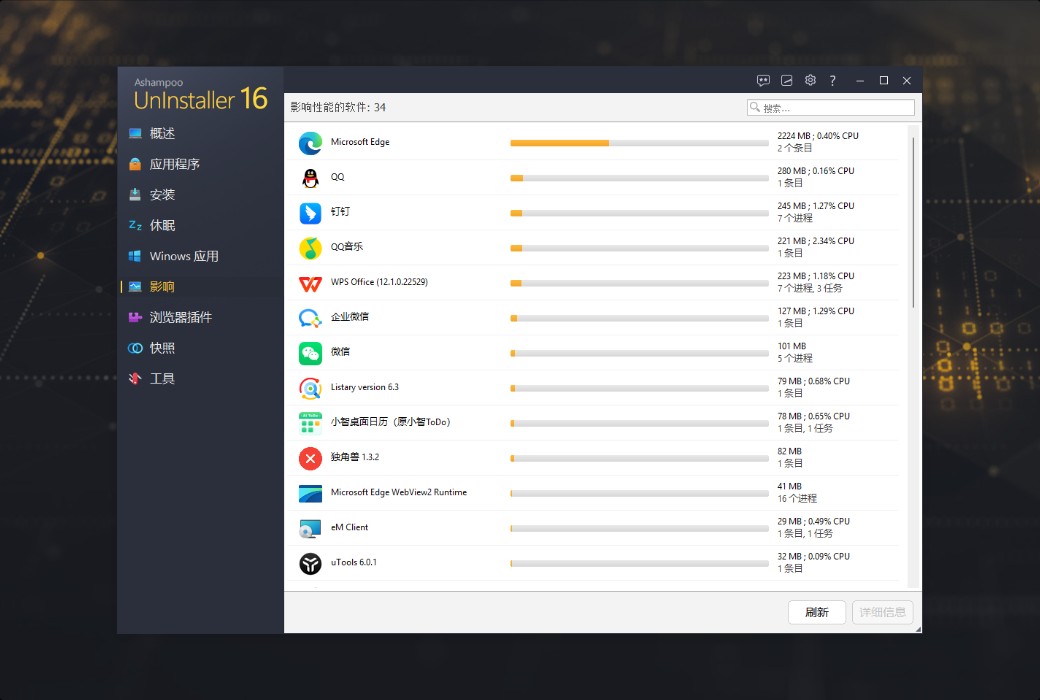Image resolution: width=1040 pixels, height=700 pixels.
Task: Click QQ memory usage bar
Action: pyautogui.click(x=639, y=178)
